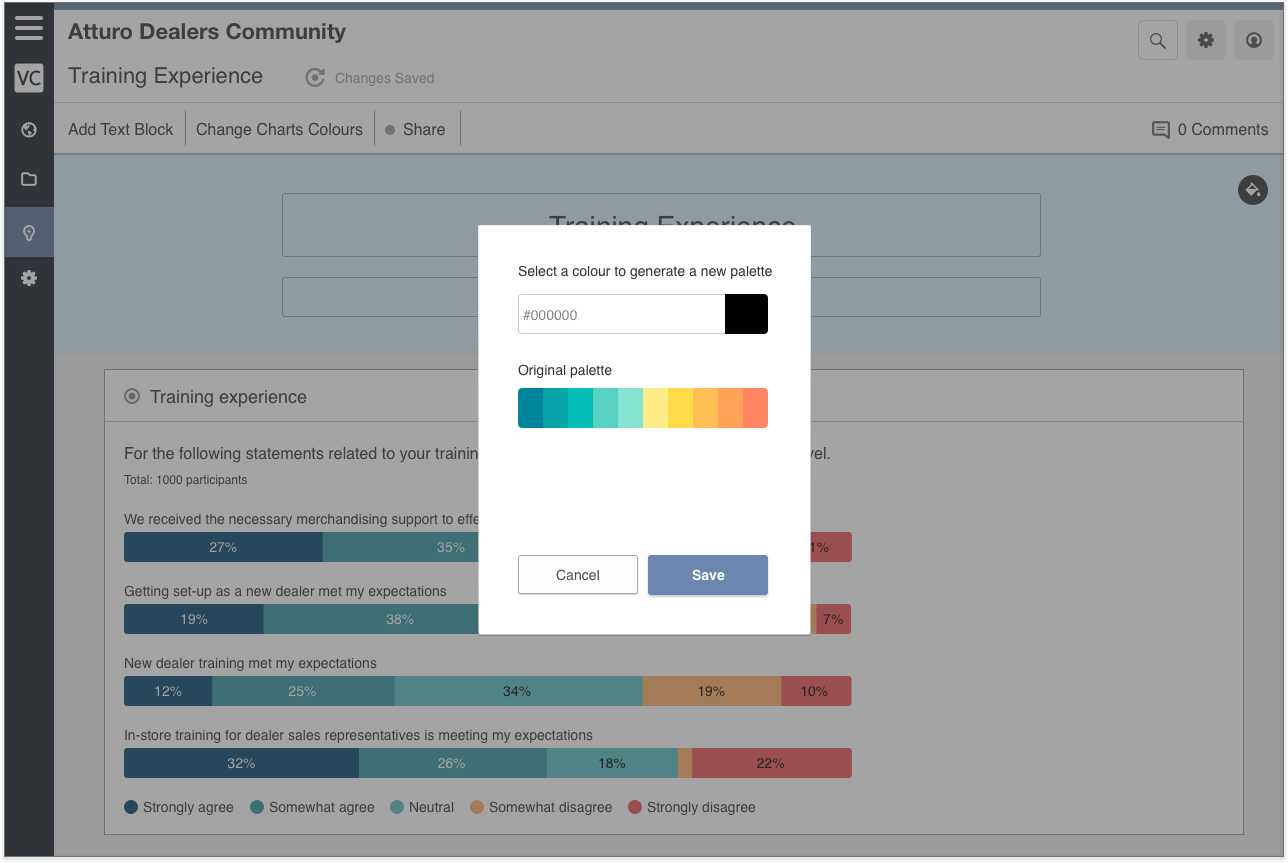
Task: Click the Cancel button
Action: 578,575
